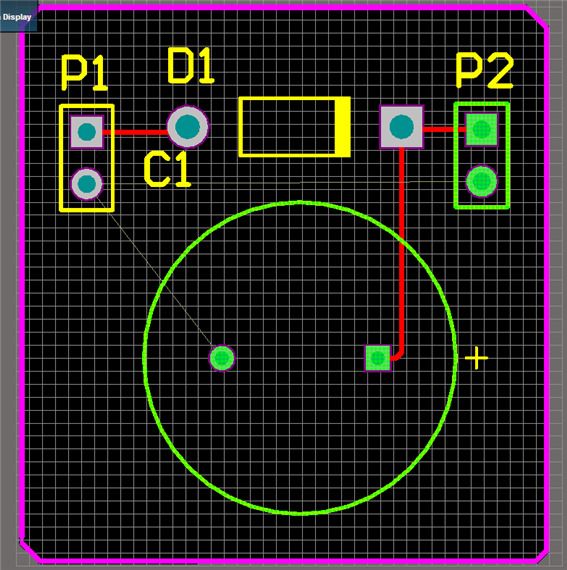
Task: Select the P1 designator text
Action: pyautogui.click(x=84, y=73)
